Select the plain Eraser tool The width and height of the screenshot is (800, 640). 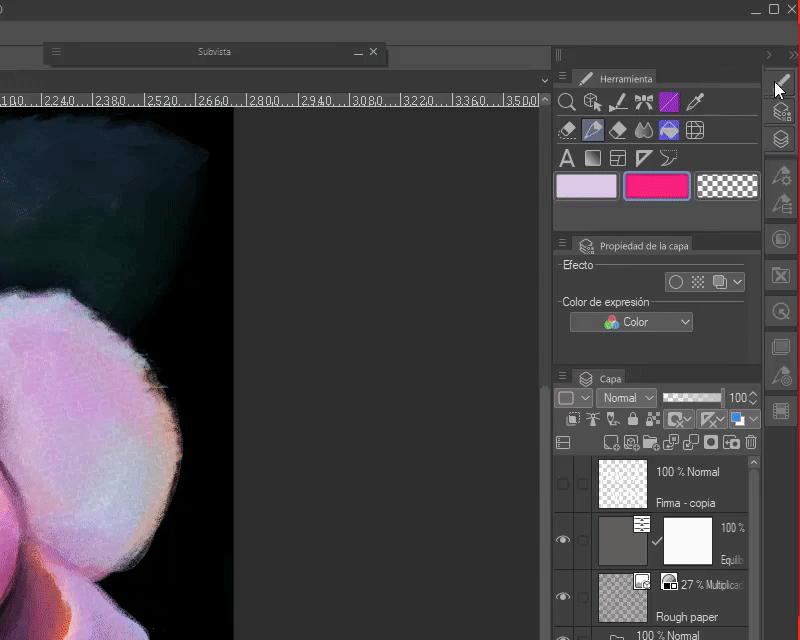tap(618, 130)
